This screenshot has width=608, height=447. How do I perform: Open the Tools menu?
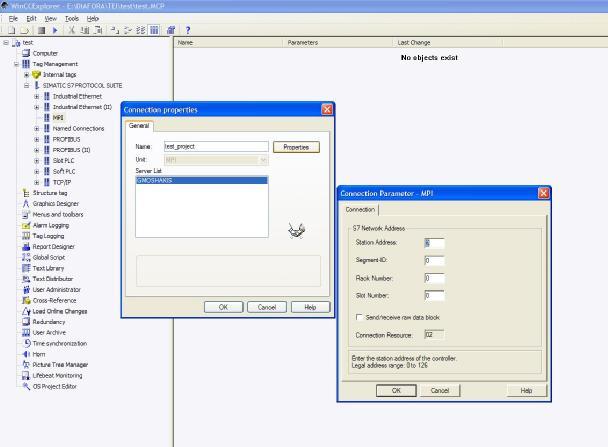click(72, 18)
